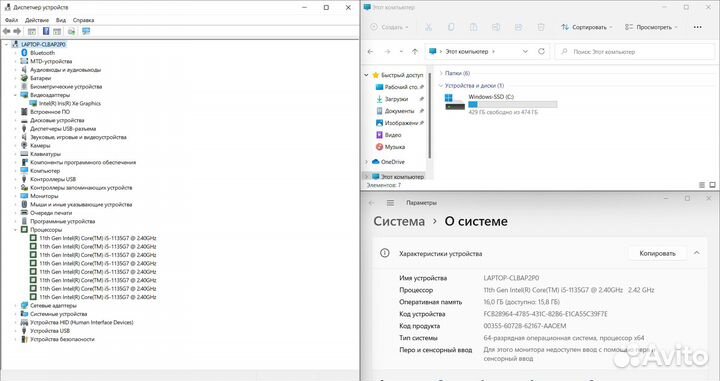The width and height of the screenshot is (720, 381).
Task: Click the Back arrow in Device Manager toolbar
Action: pos(6,31)
